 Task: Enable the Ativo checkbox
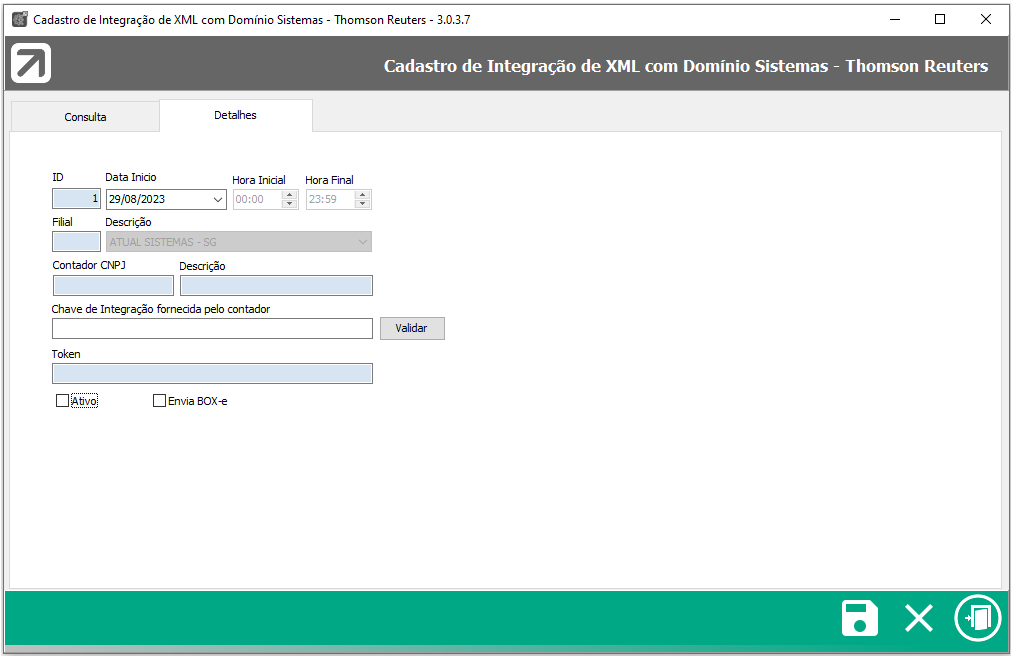pyautogui.click(x=63, y=401)
